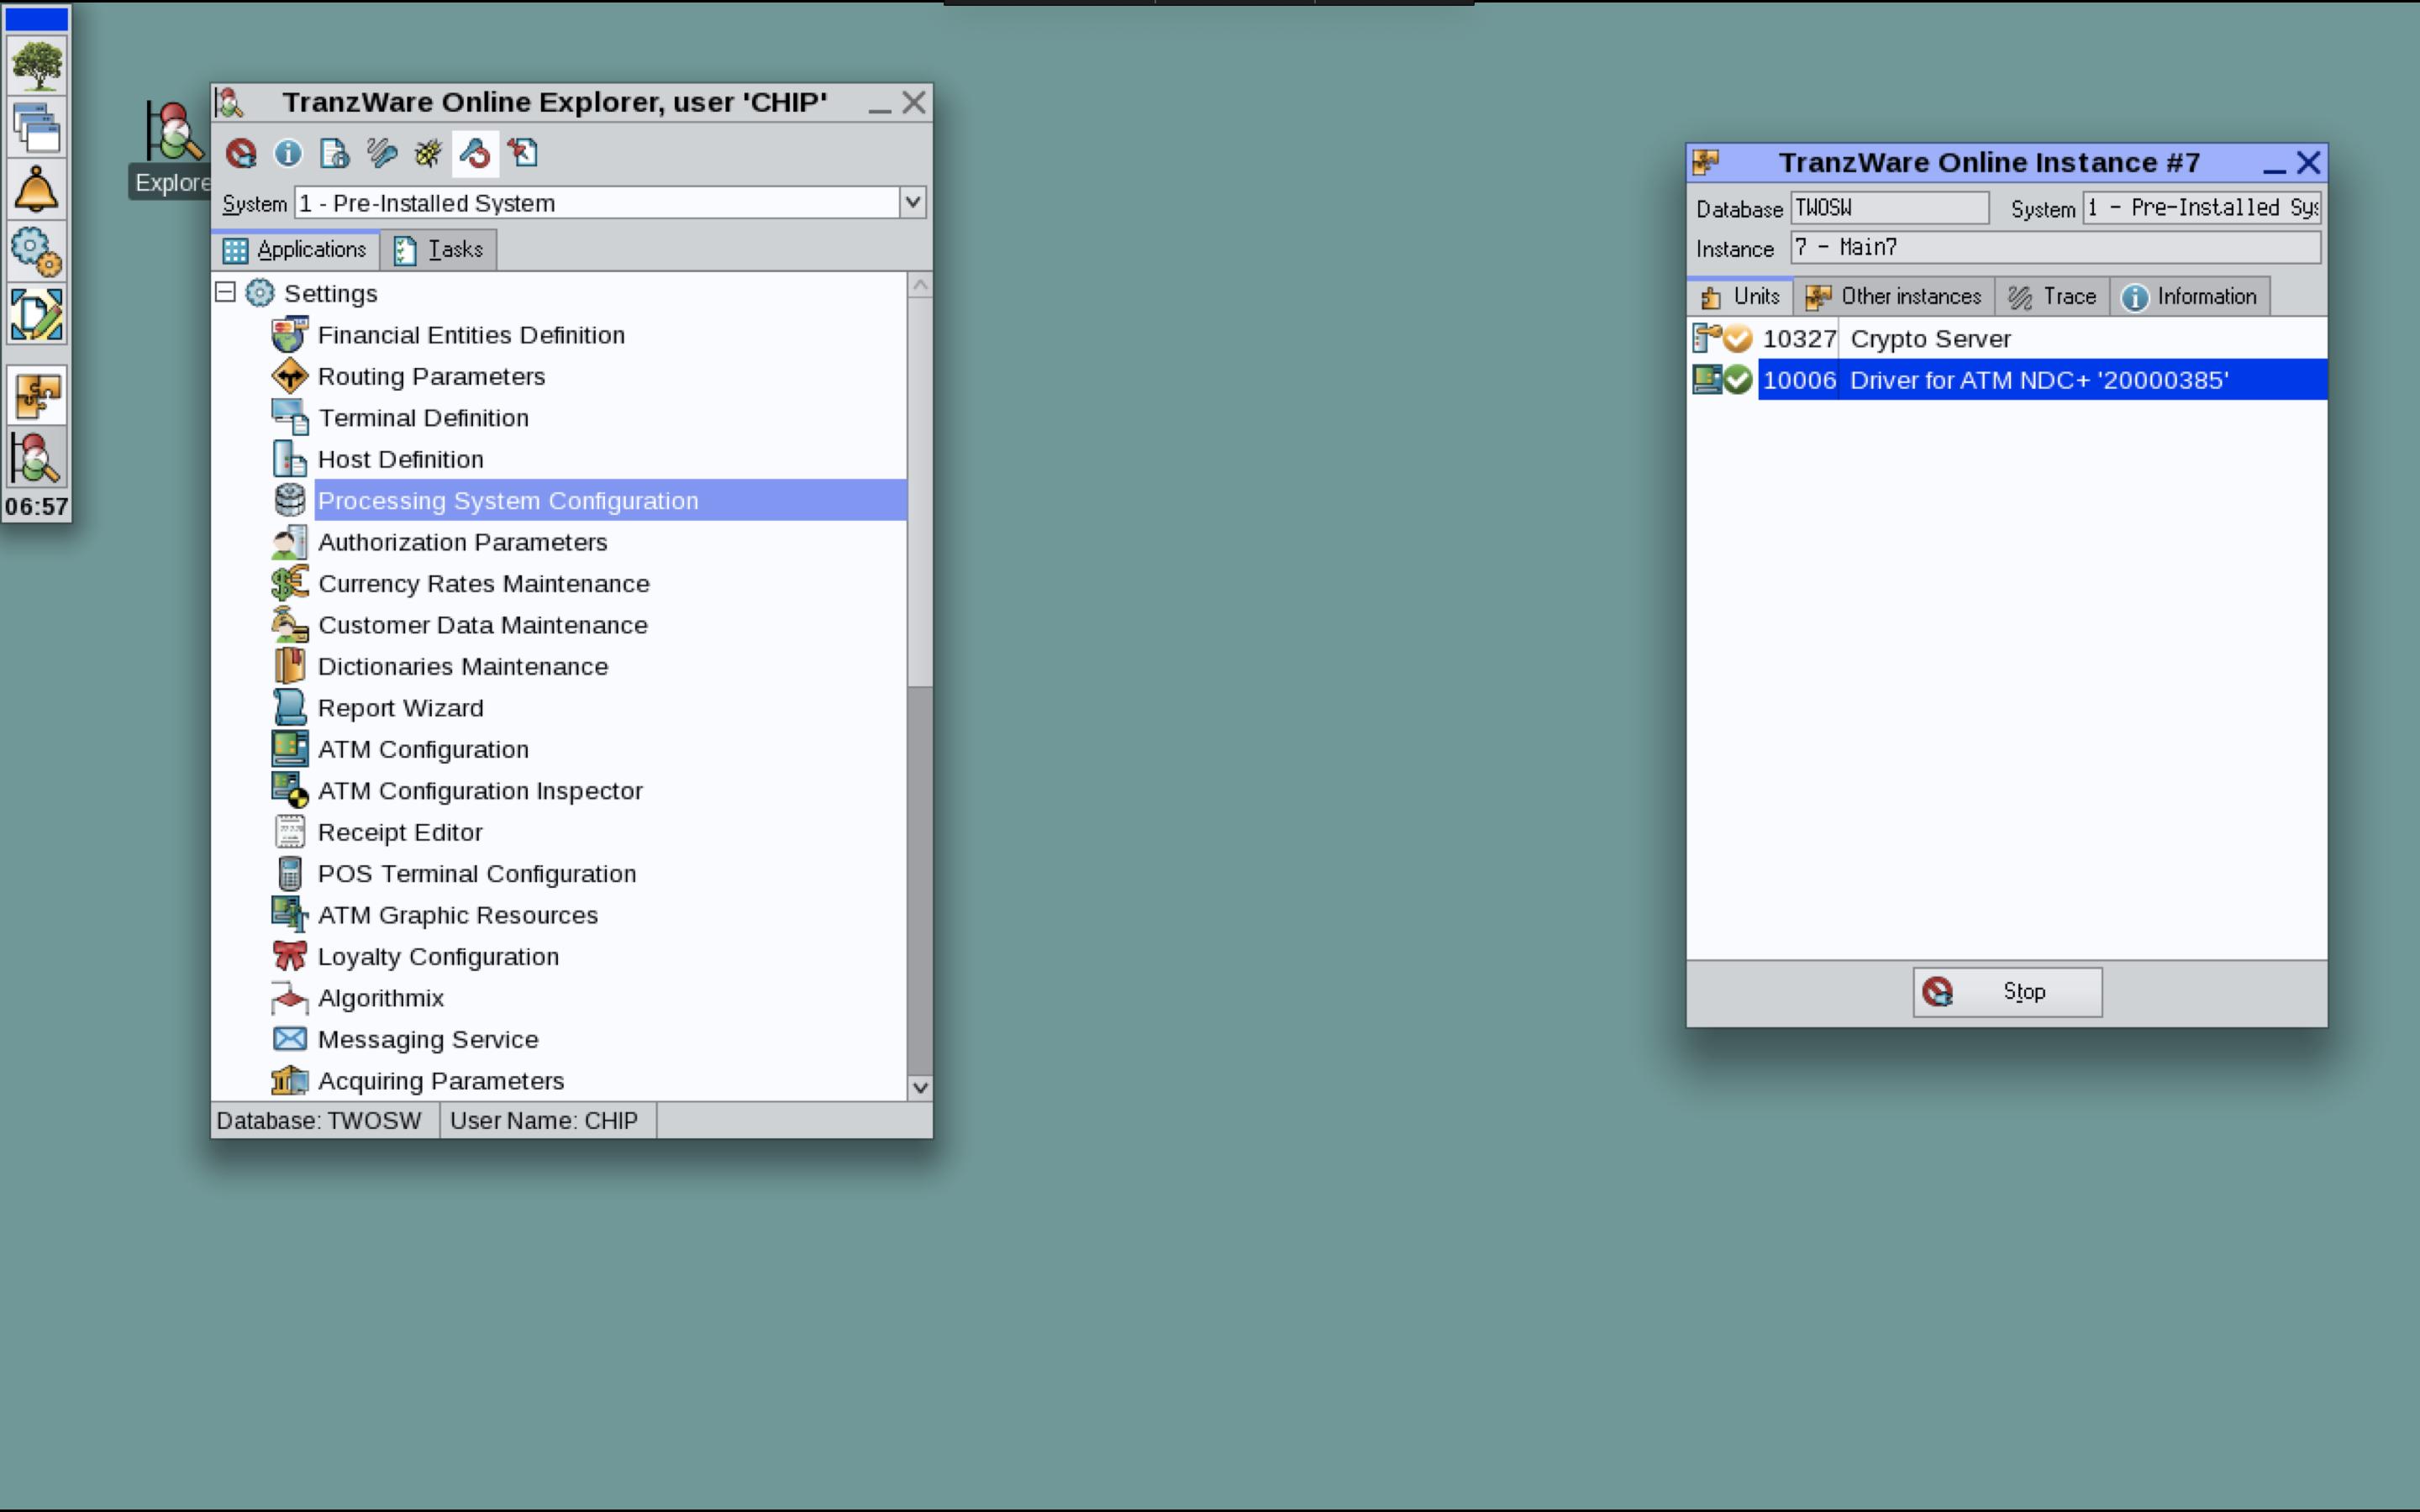Switch to the Applications tab
The height and width of the screenshot is (1512, 2420).
click(296, 249)
